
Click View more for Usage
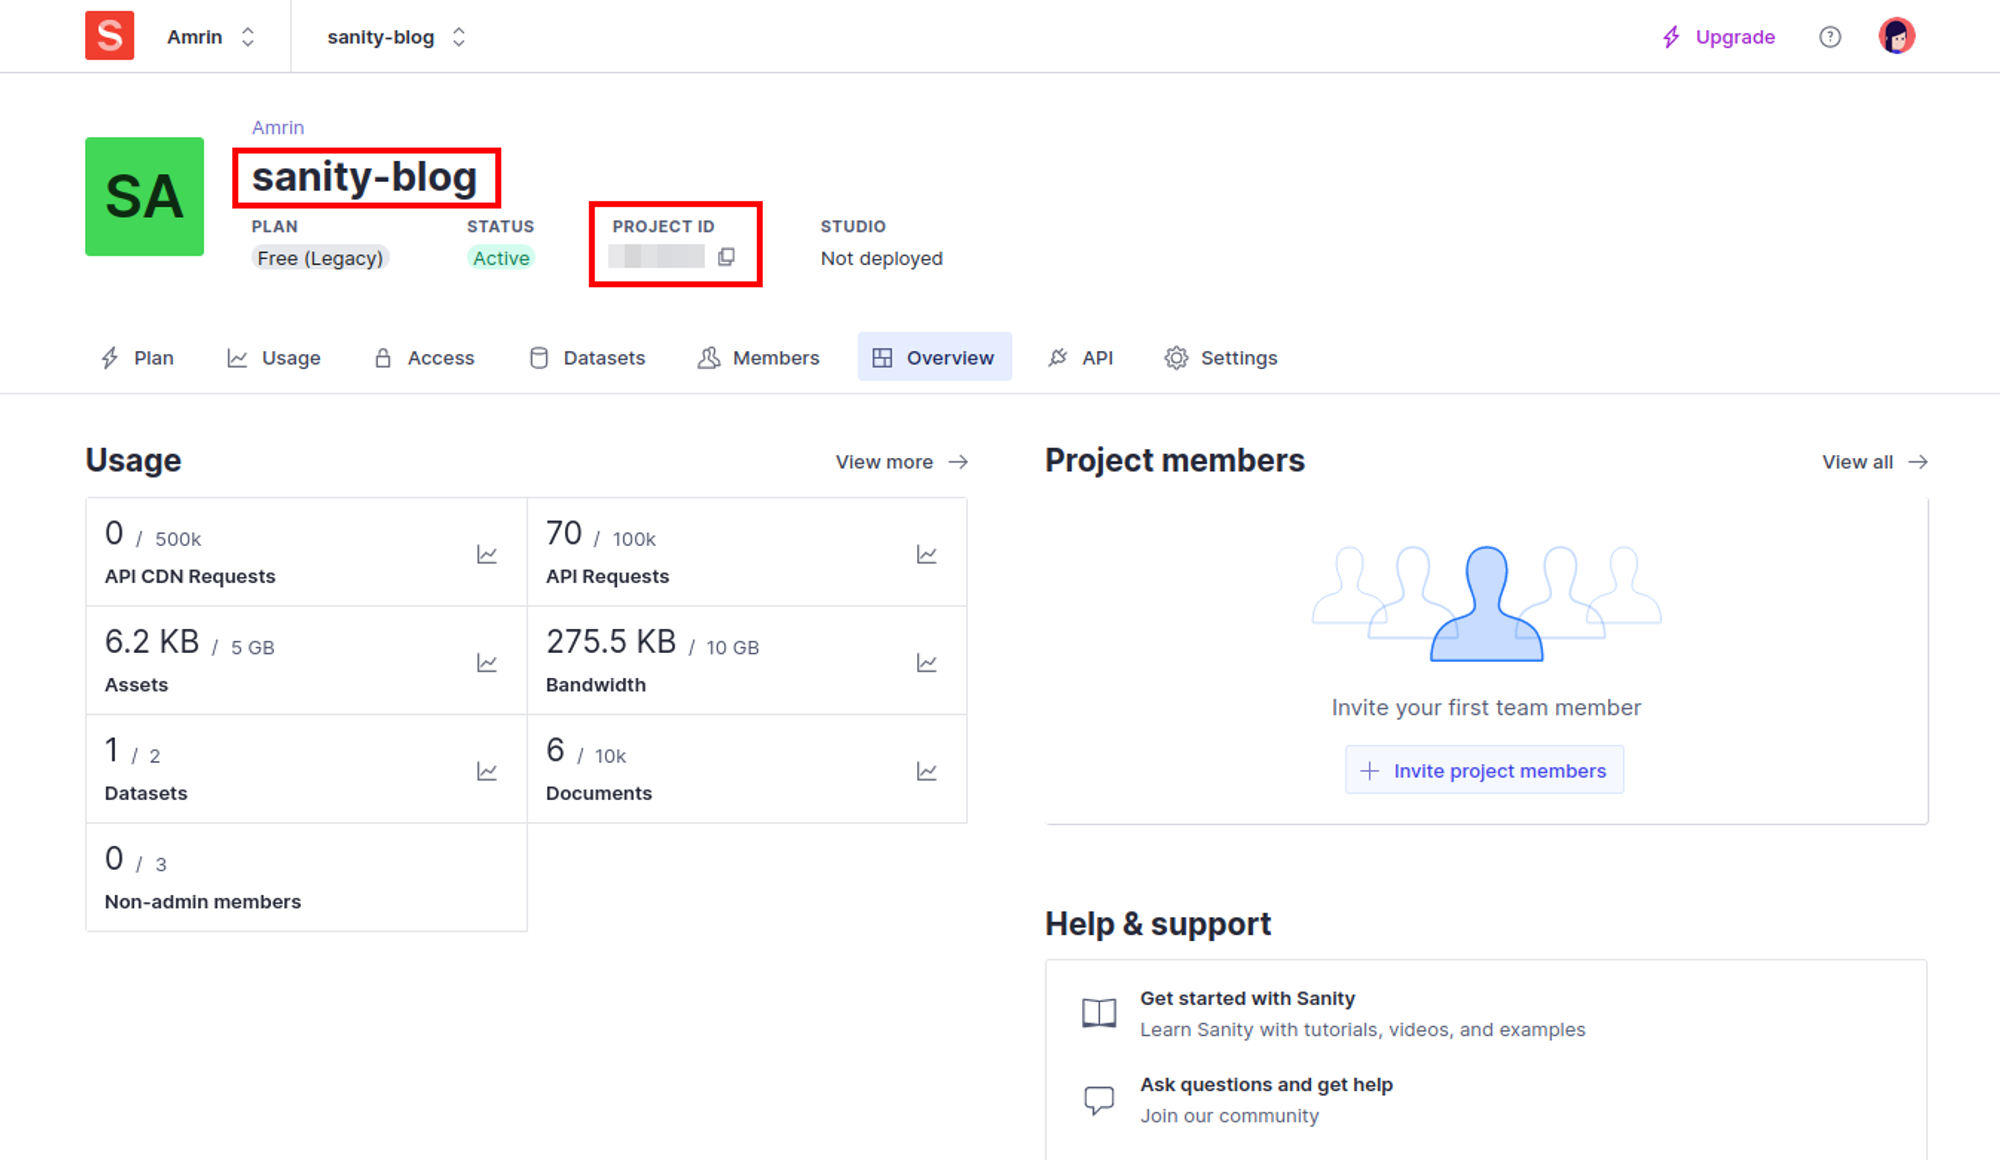click(x=902, y=462)
